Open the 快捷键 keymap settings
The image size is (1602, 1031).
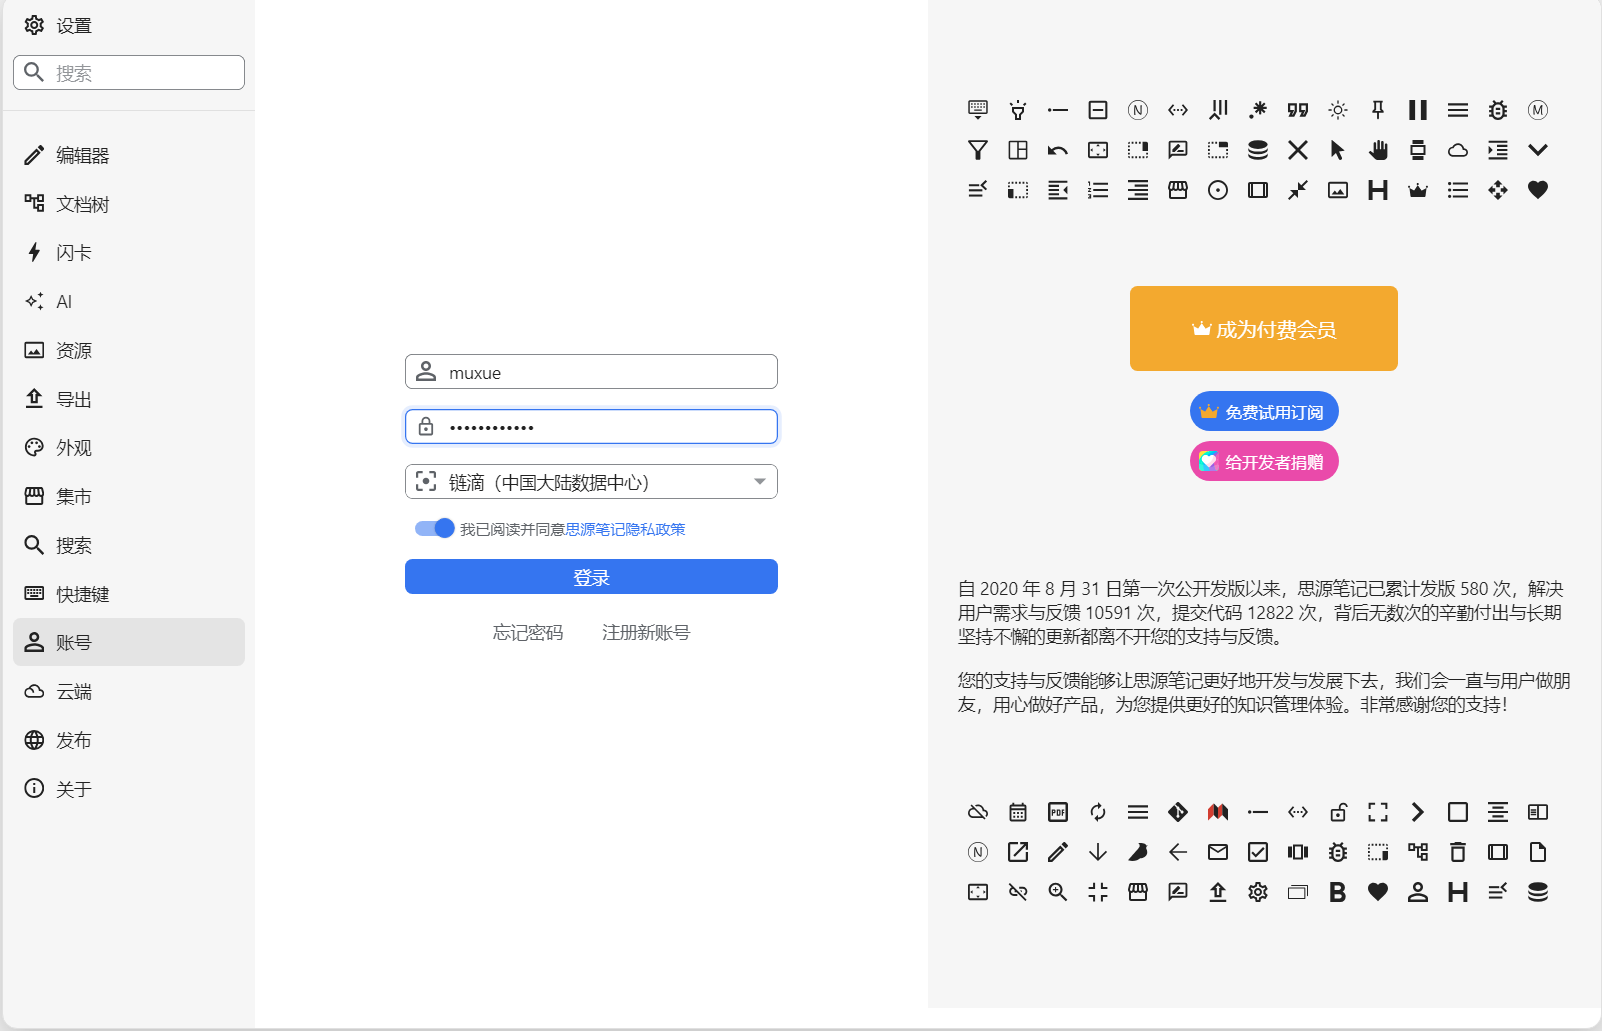tap(129, 594)
